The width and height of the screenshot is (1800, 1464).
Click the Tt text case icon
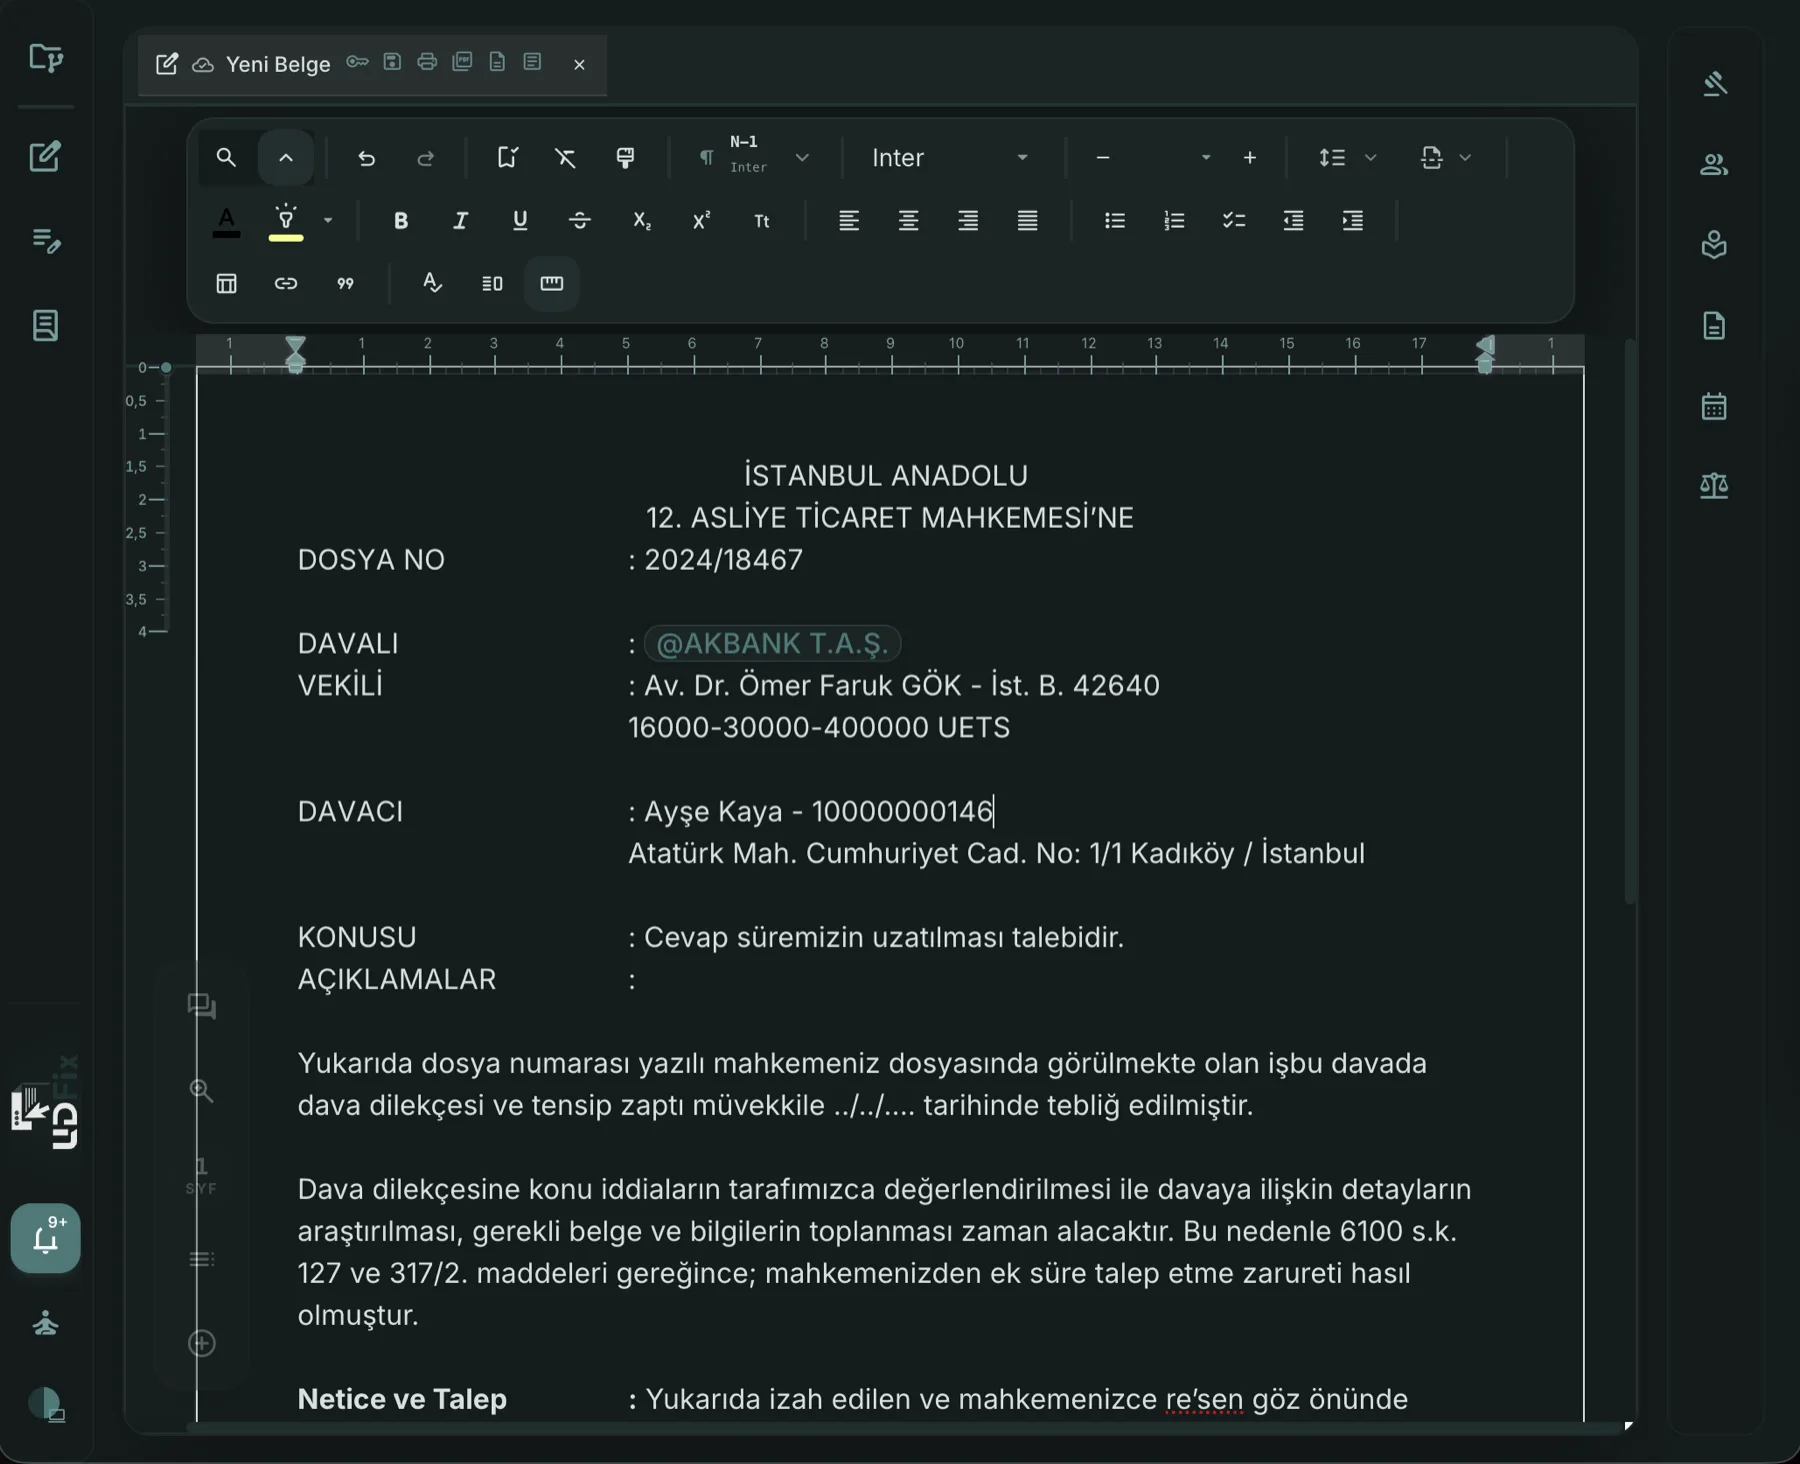[x=762, y=221]
